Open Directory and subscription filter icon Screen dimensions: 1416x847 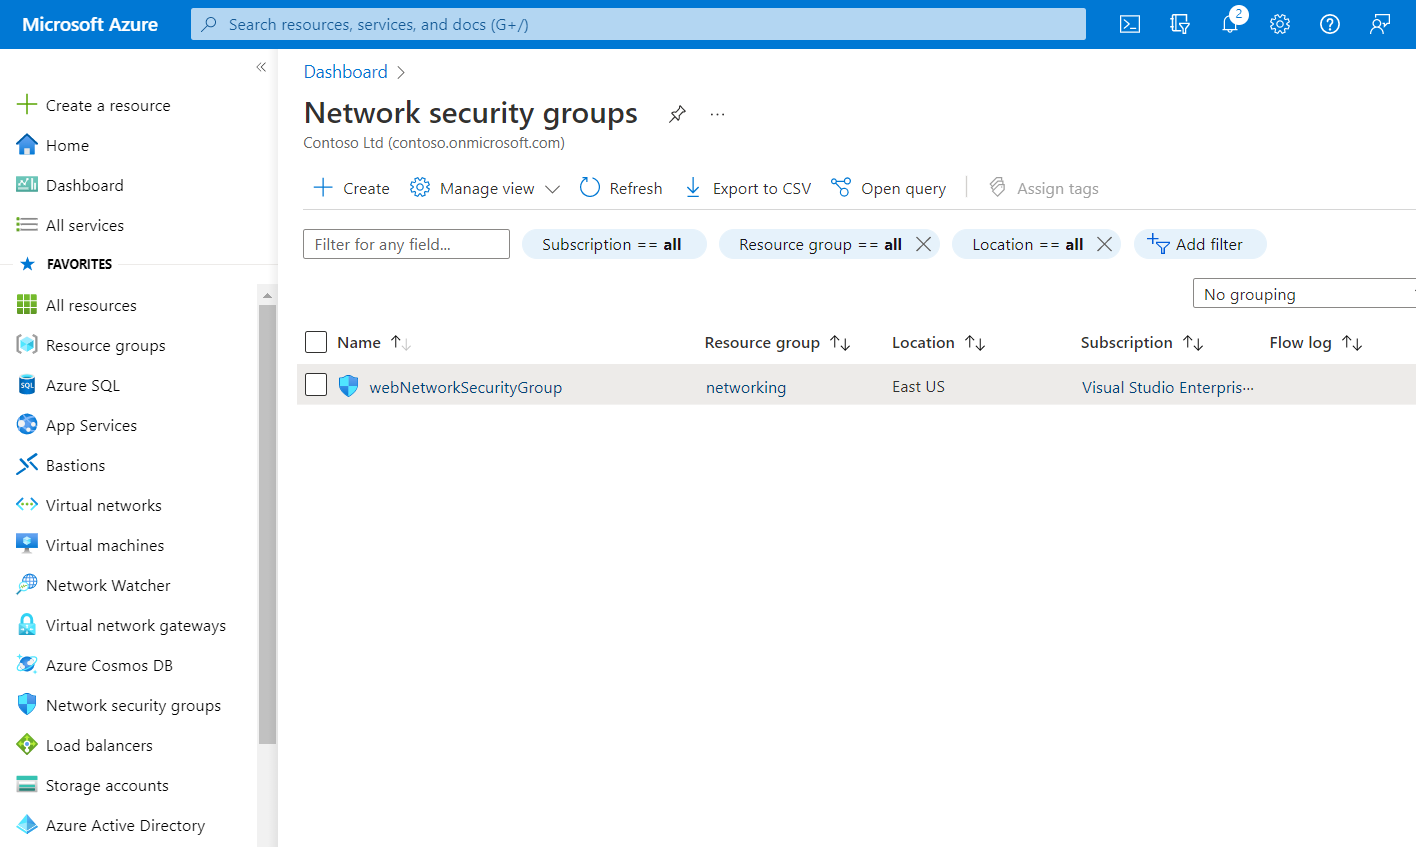[x=1180, y=24]
